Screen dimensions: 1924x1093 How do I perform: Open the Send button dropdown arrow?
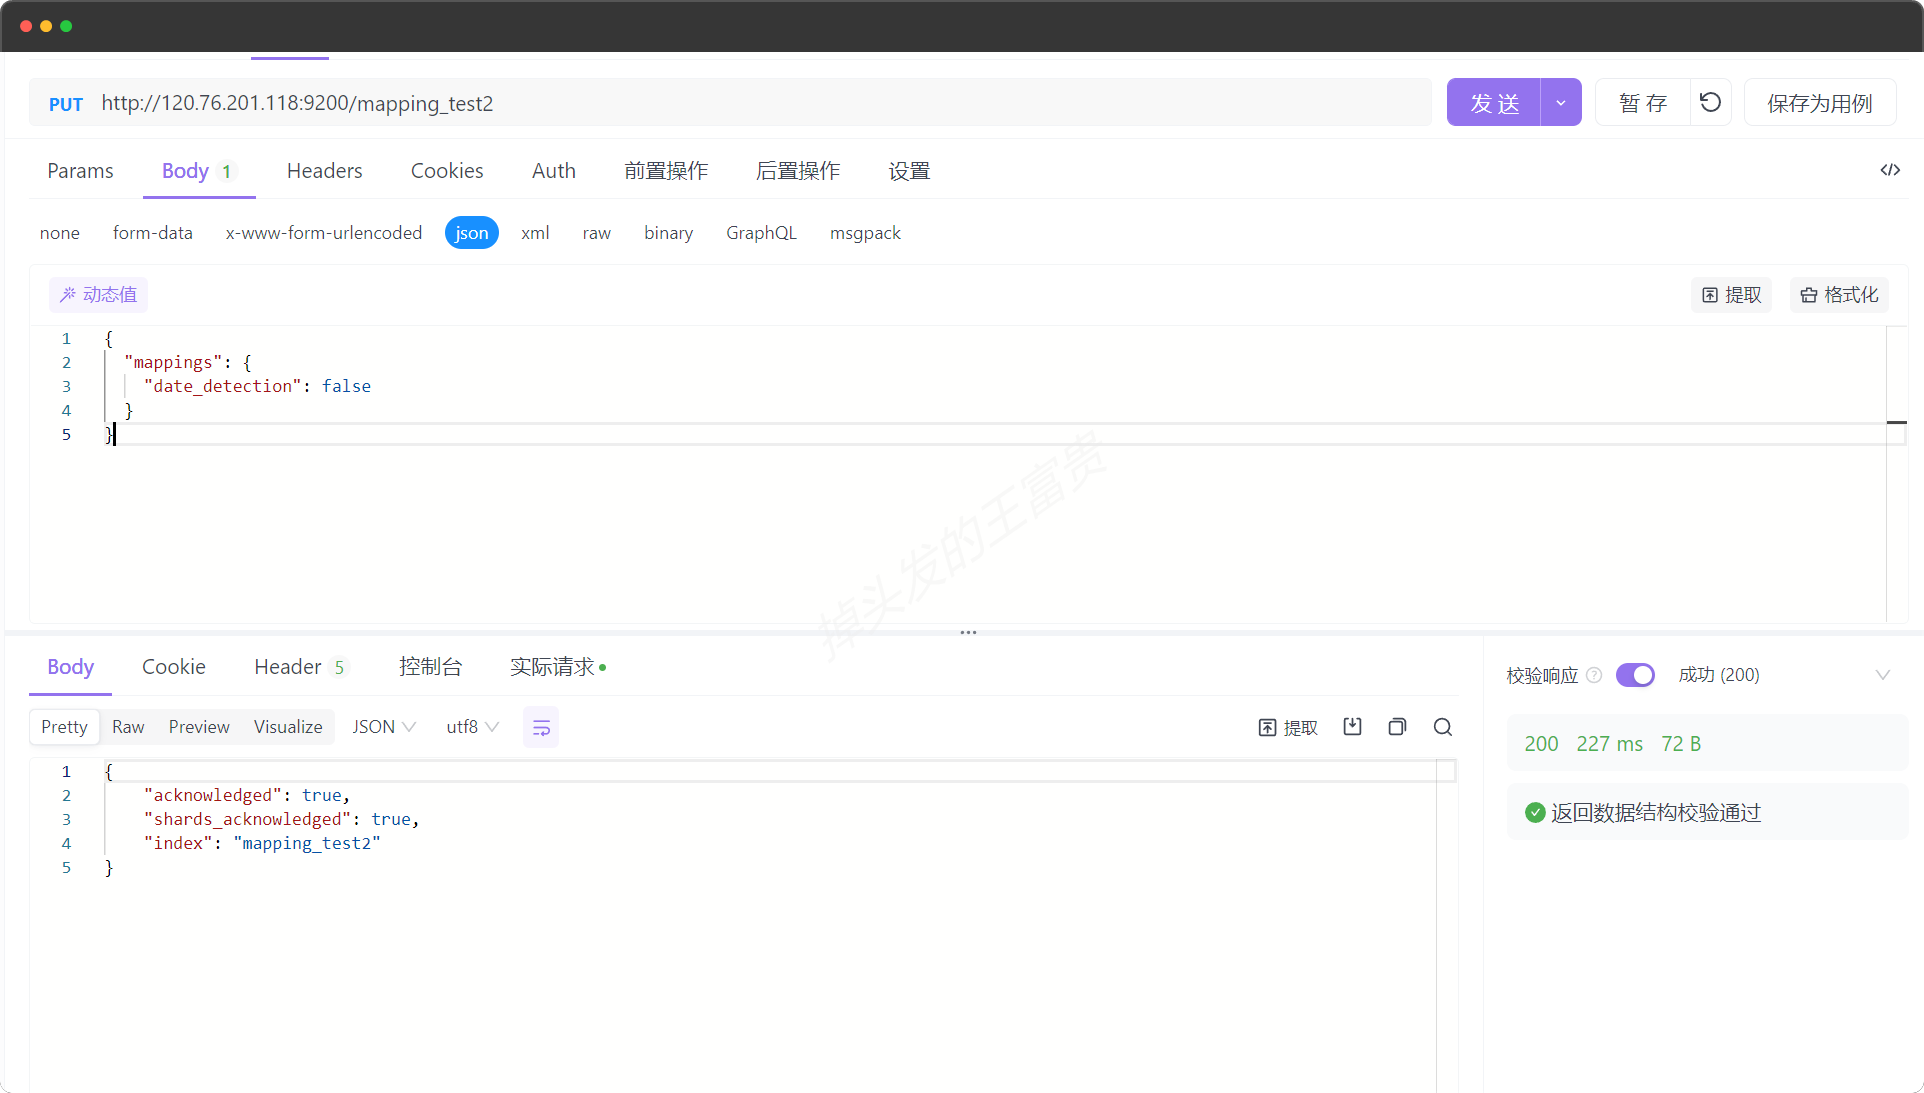click(x=1560, y=102)
